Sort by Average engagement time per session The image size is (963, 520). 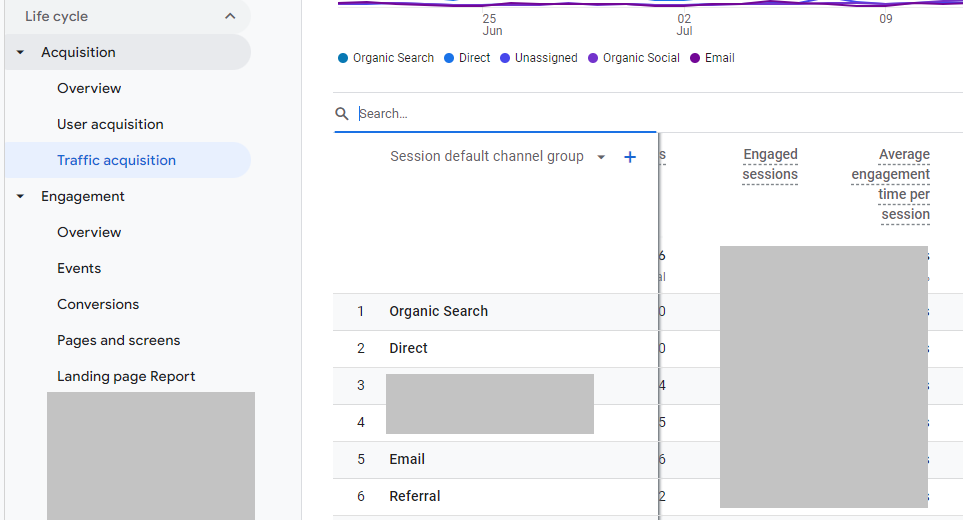pyautogui.click(x=891, y=184)
